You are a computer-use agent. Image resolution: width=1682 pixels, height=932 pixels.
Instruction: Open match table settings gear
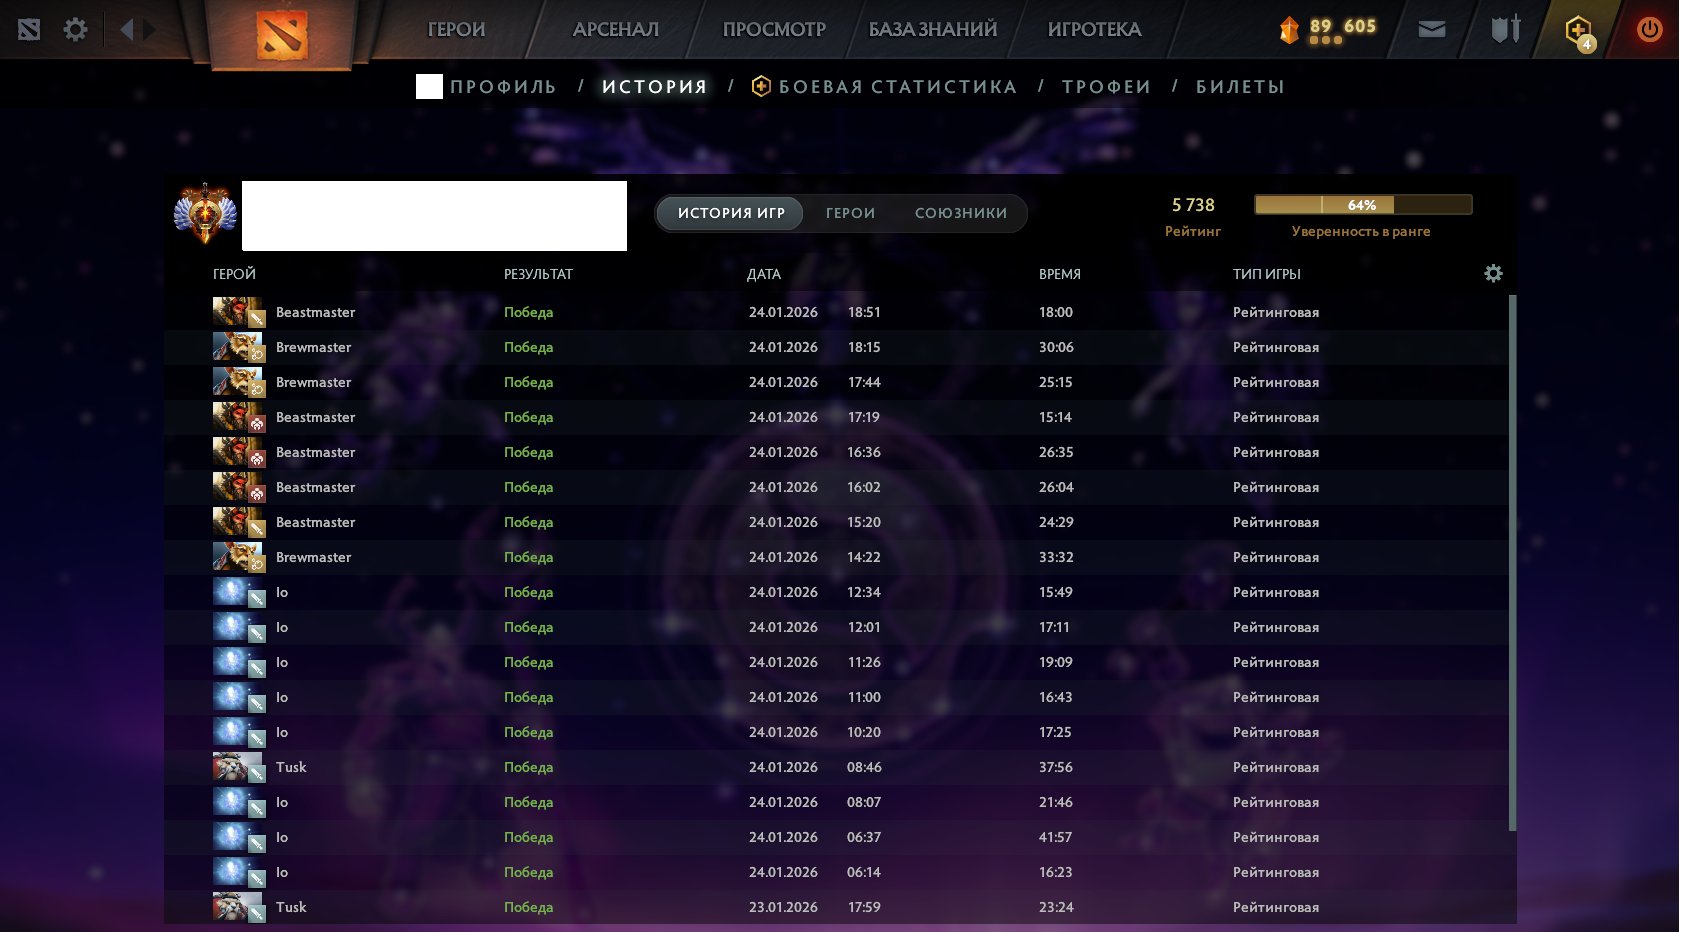pyautogui.click(x=1493, y=274)
